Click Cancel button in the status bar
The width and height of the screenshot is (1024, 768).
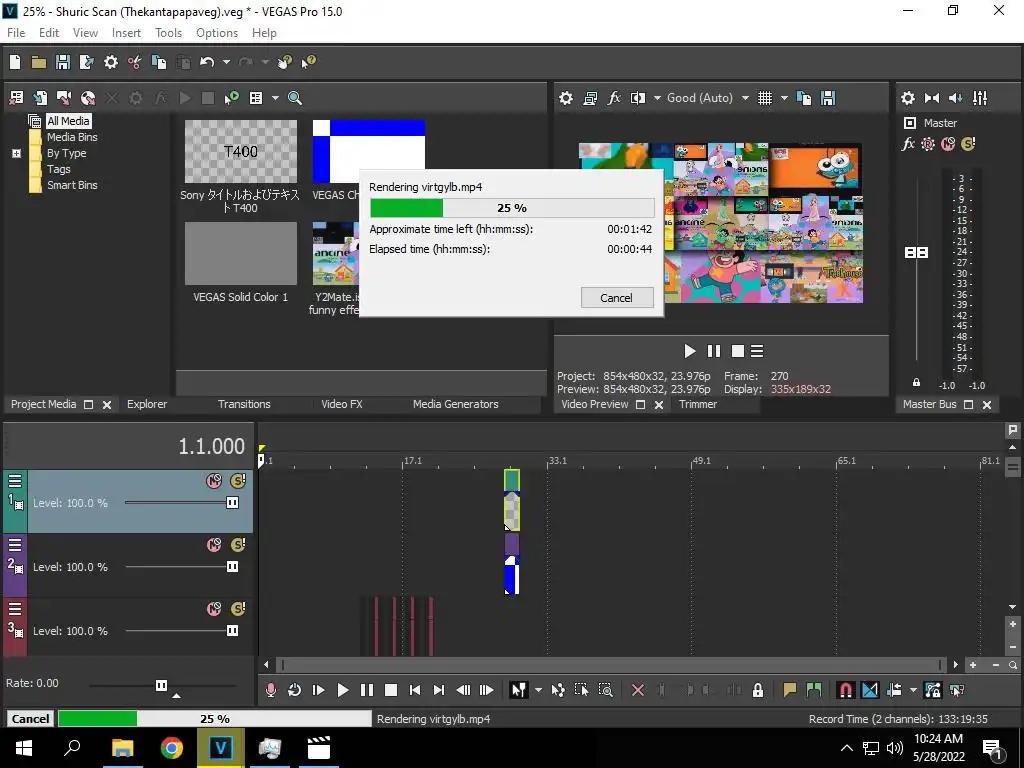pos(30,719)
